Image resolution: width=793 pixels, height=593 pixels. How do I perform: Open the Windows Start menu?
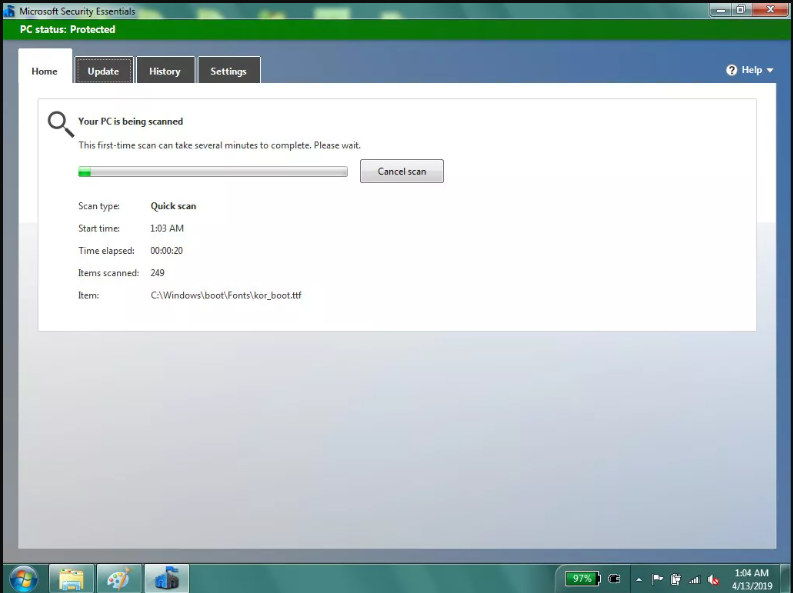[23, 579]
